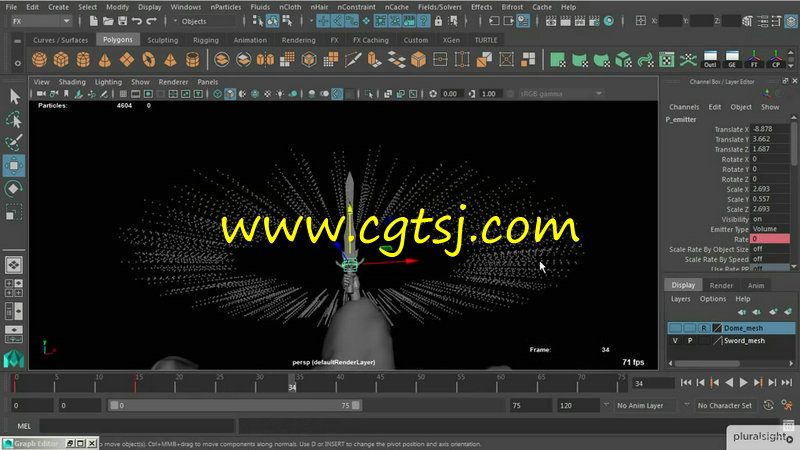Click the Rate attribute value field
800x450 pixels.
coord(770,239)
